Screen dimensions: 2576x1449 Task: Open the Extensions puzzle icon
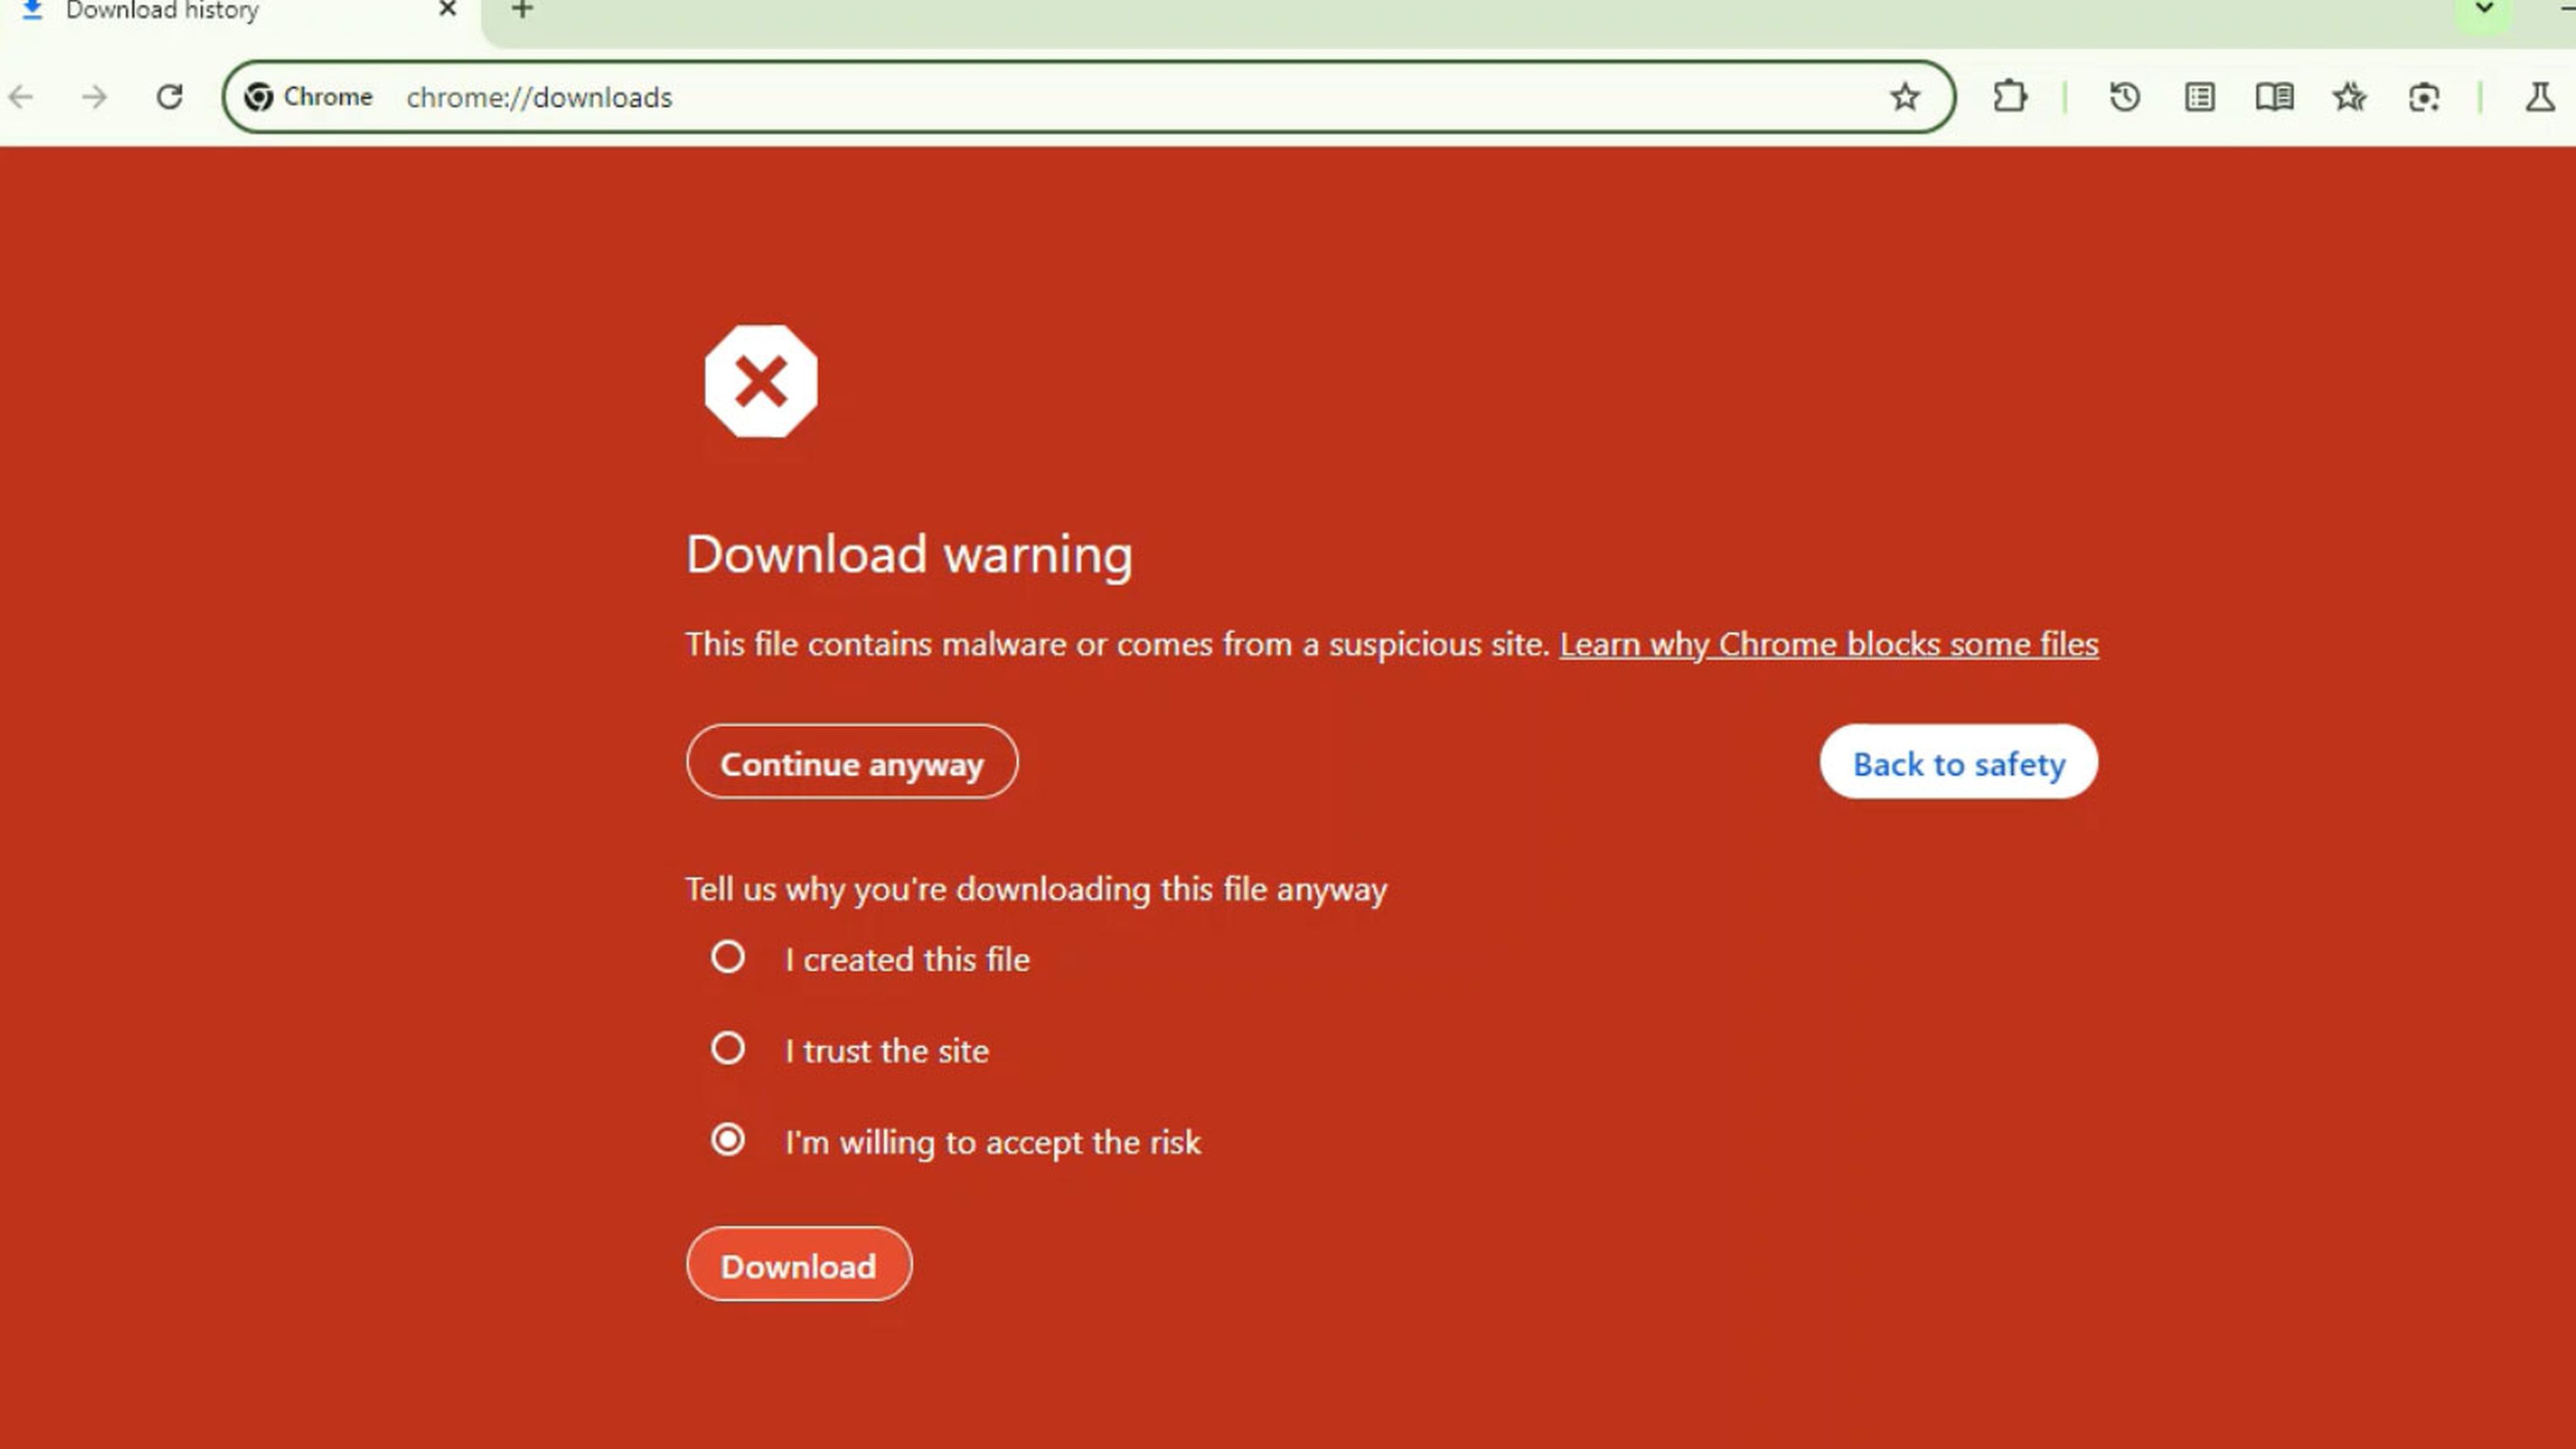coord(2009,97)
